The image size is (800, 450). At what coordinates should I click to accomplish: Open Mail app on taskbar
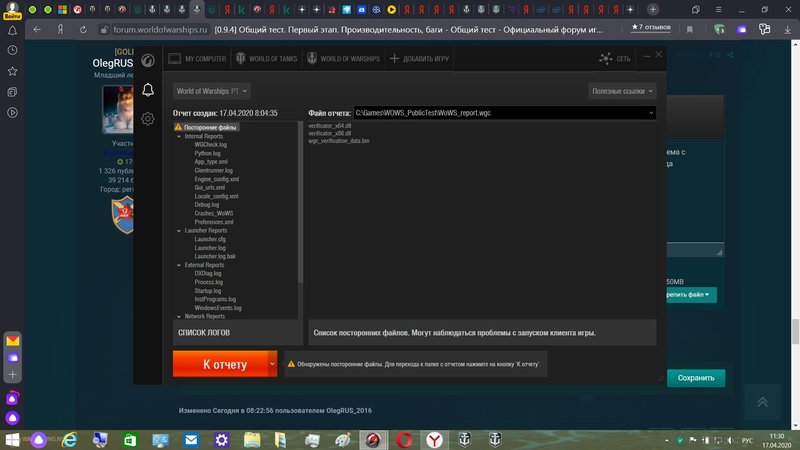(x=191, y=439)
